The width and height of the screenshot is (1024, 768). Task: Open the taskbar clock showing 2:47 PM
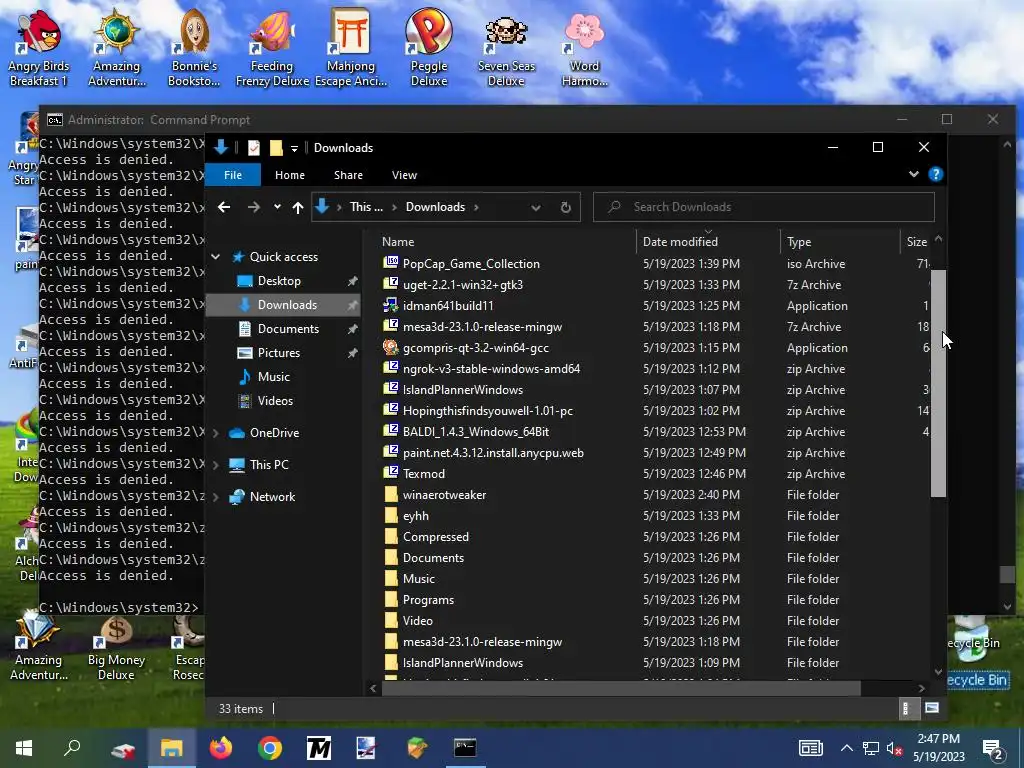click(x=938, y=748)
